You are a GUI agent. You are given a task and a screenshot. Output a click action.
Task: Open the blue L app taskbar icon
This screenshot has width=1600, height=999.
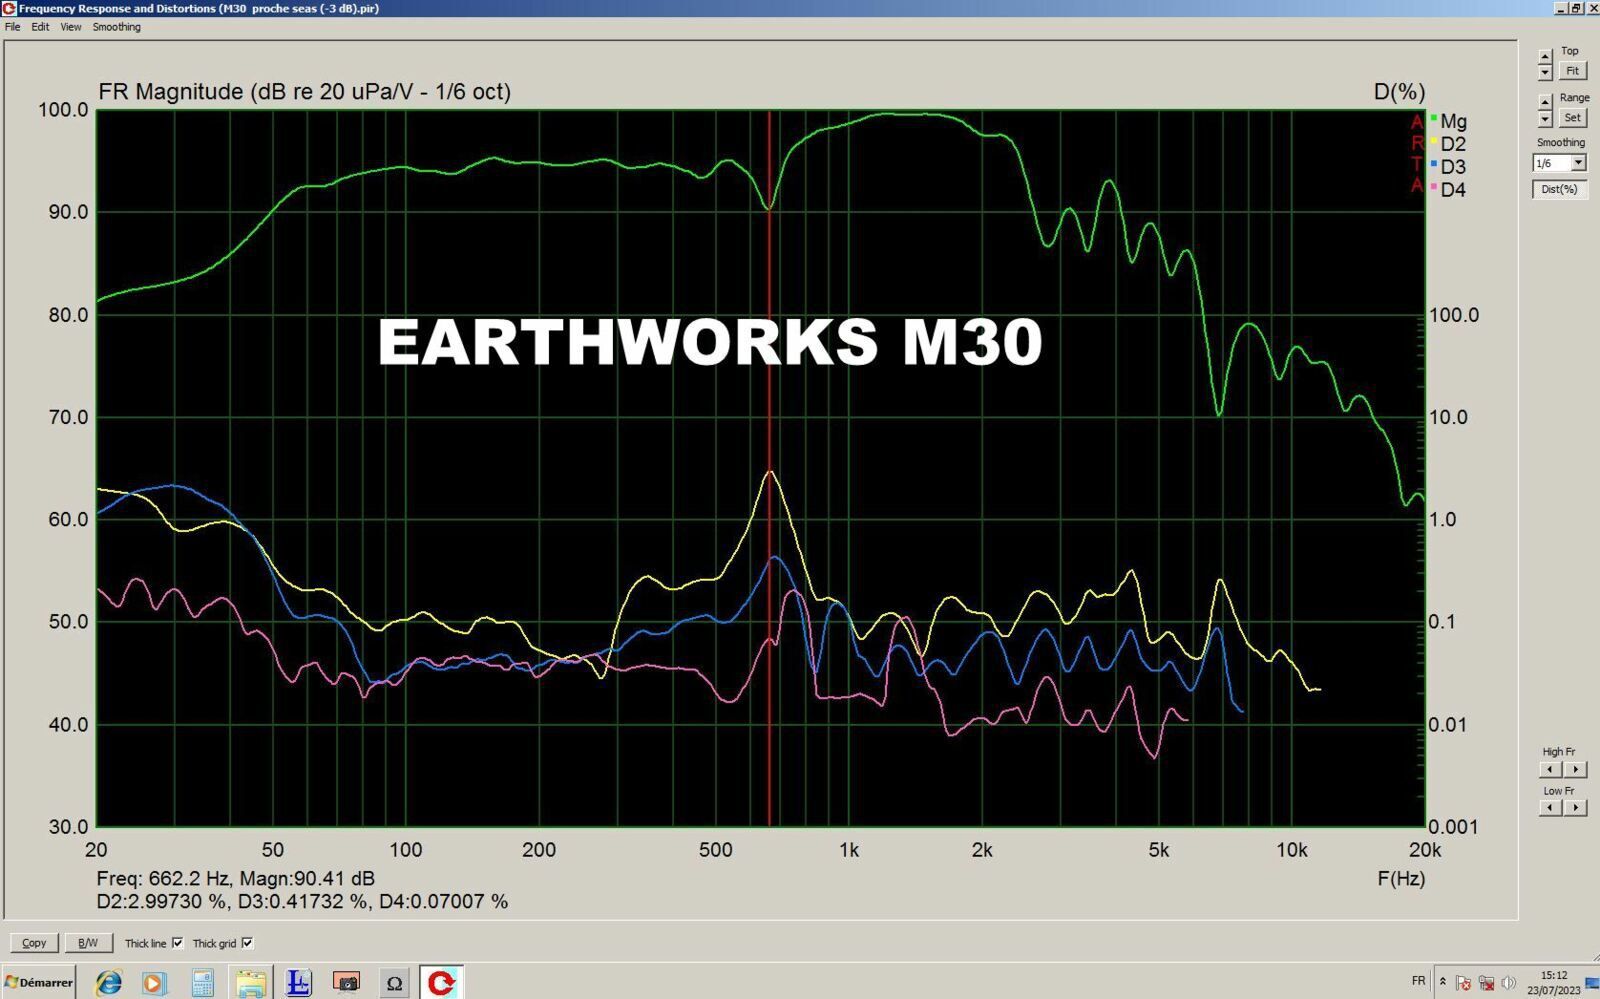point(298,983)
